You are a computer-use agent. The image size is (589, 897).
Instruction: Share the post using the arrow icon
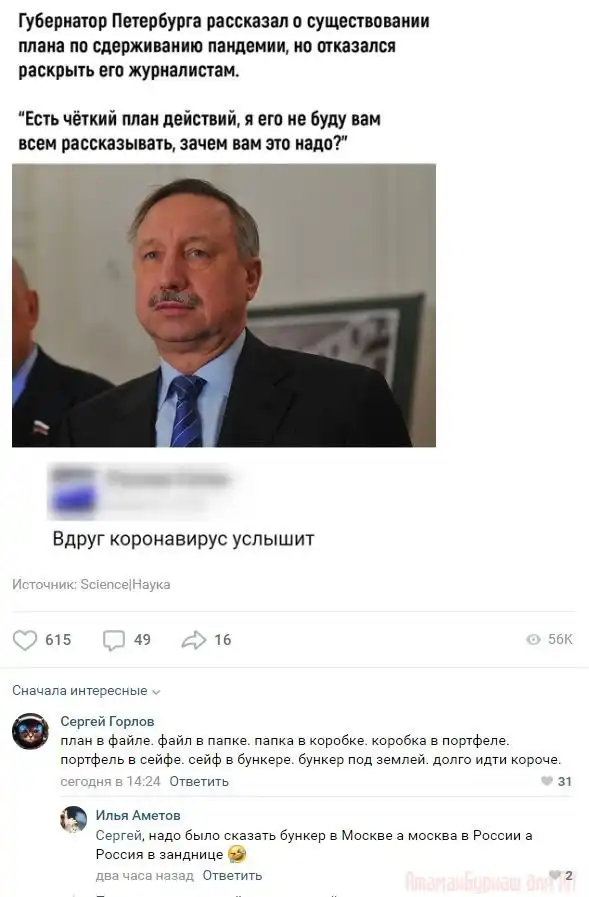point(193,640)
